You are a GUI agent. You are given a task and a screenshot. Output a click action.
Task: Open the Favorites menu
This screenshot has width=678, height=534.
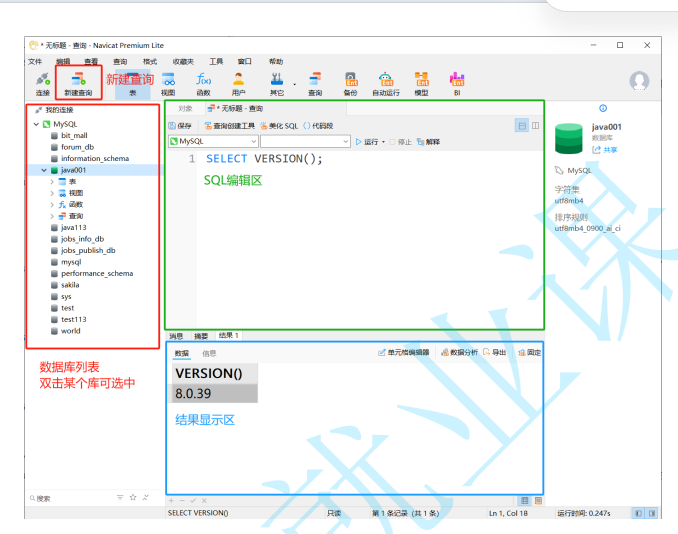pyautogui.click(x=183, y=61)
